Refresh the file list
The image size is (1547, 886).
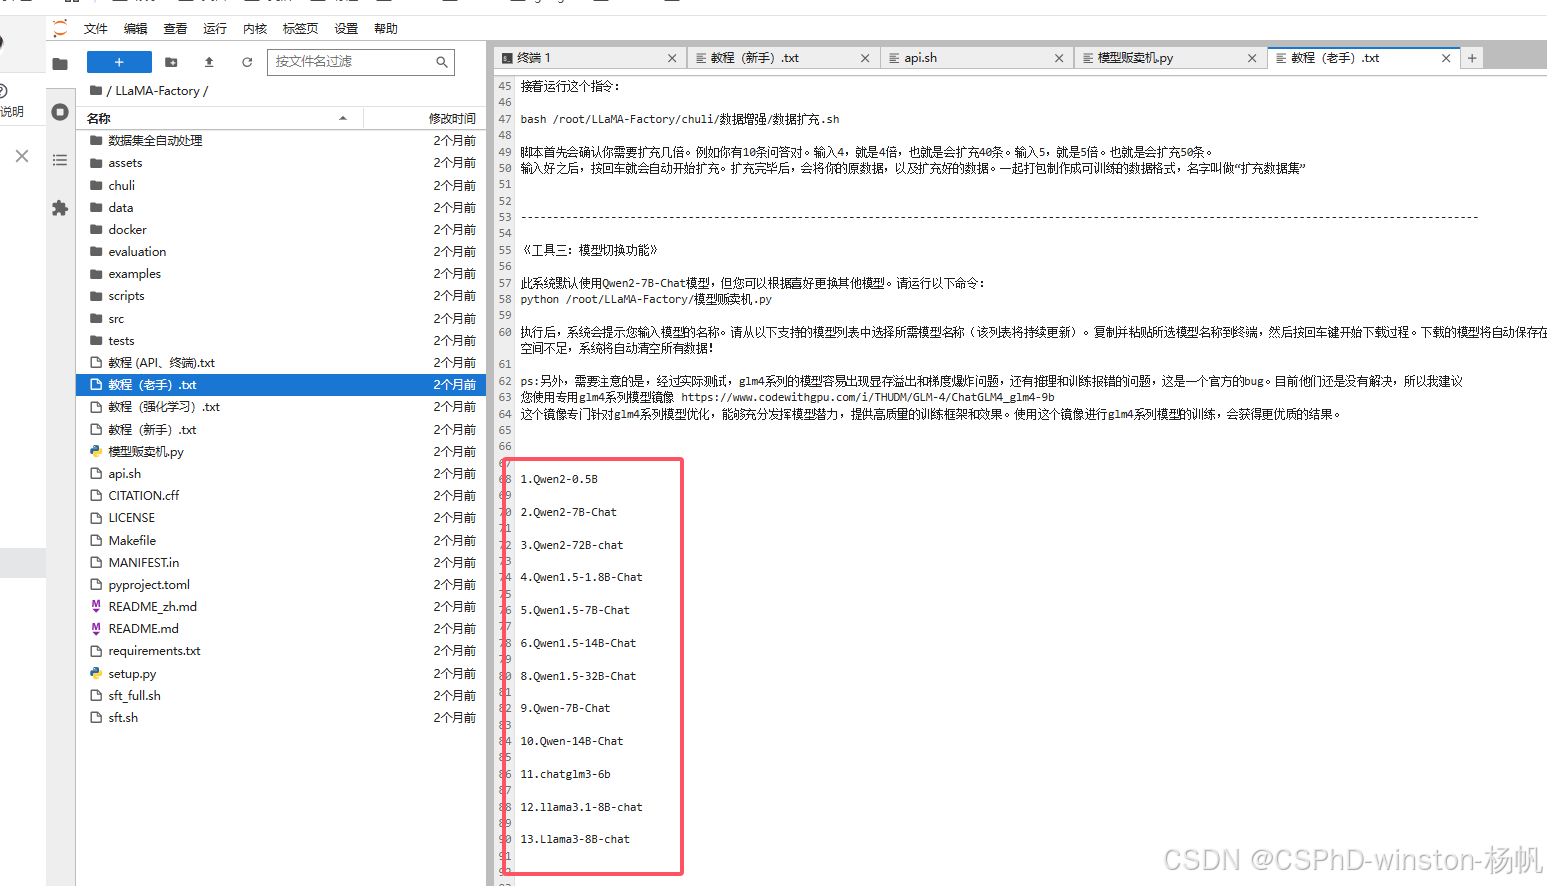tap(247, 62)
